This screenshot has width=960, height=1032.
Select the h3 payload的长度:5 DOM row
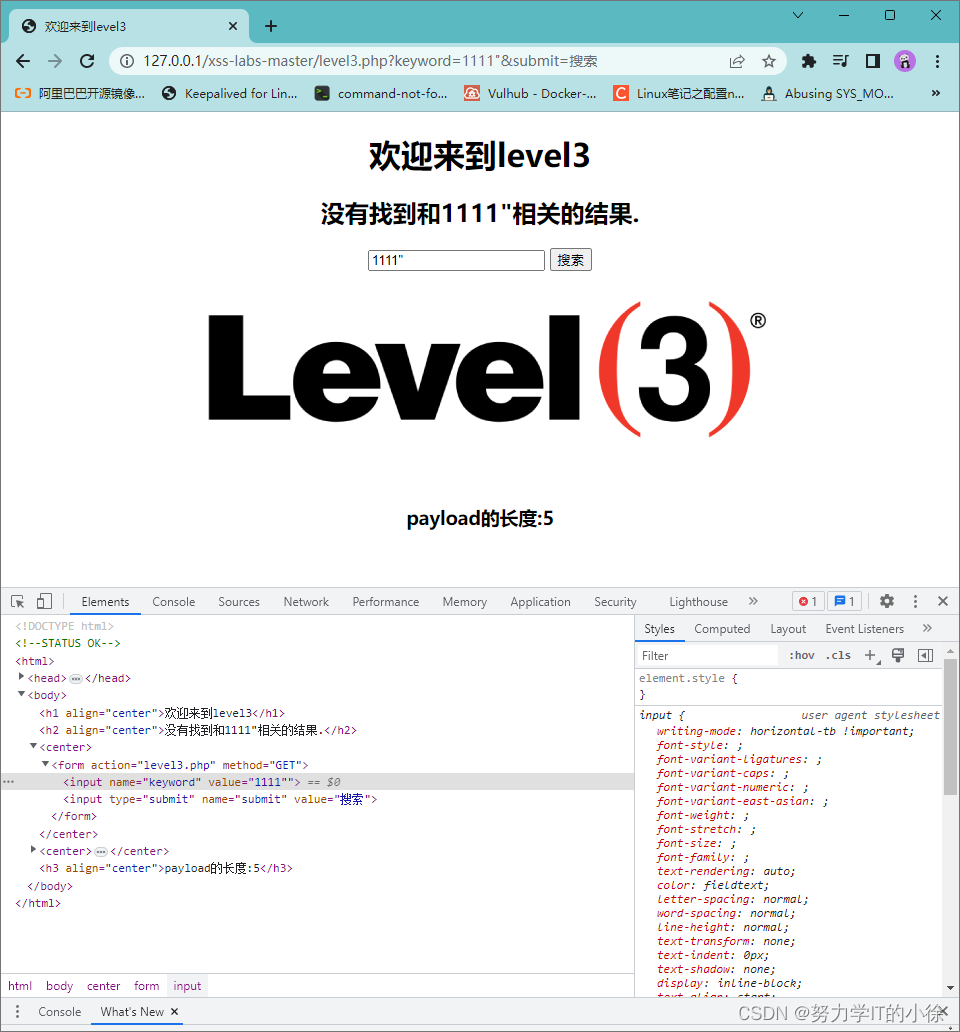166,868
